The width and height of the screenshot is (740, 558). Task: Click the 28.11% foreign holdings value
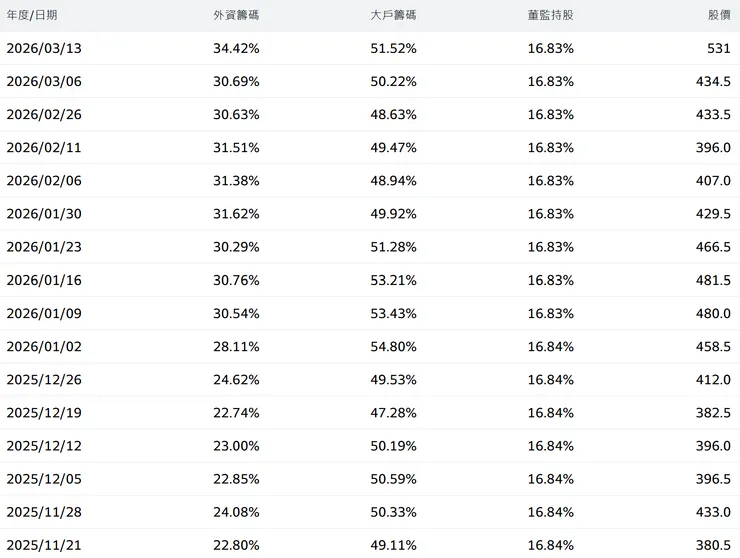[x=236, y=347]
